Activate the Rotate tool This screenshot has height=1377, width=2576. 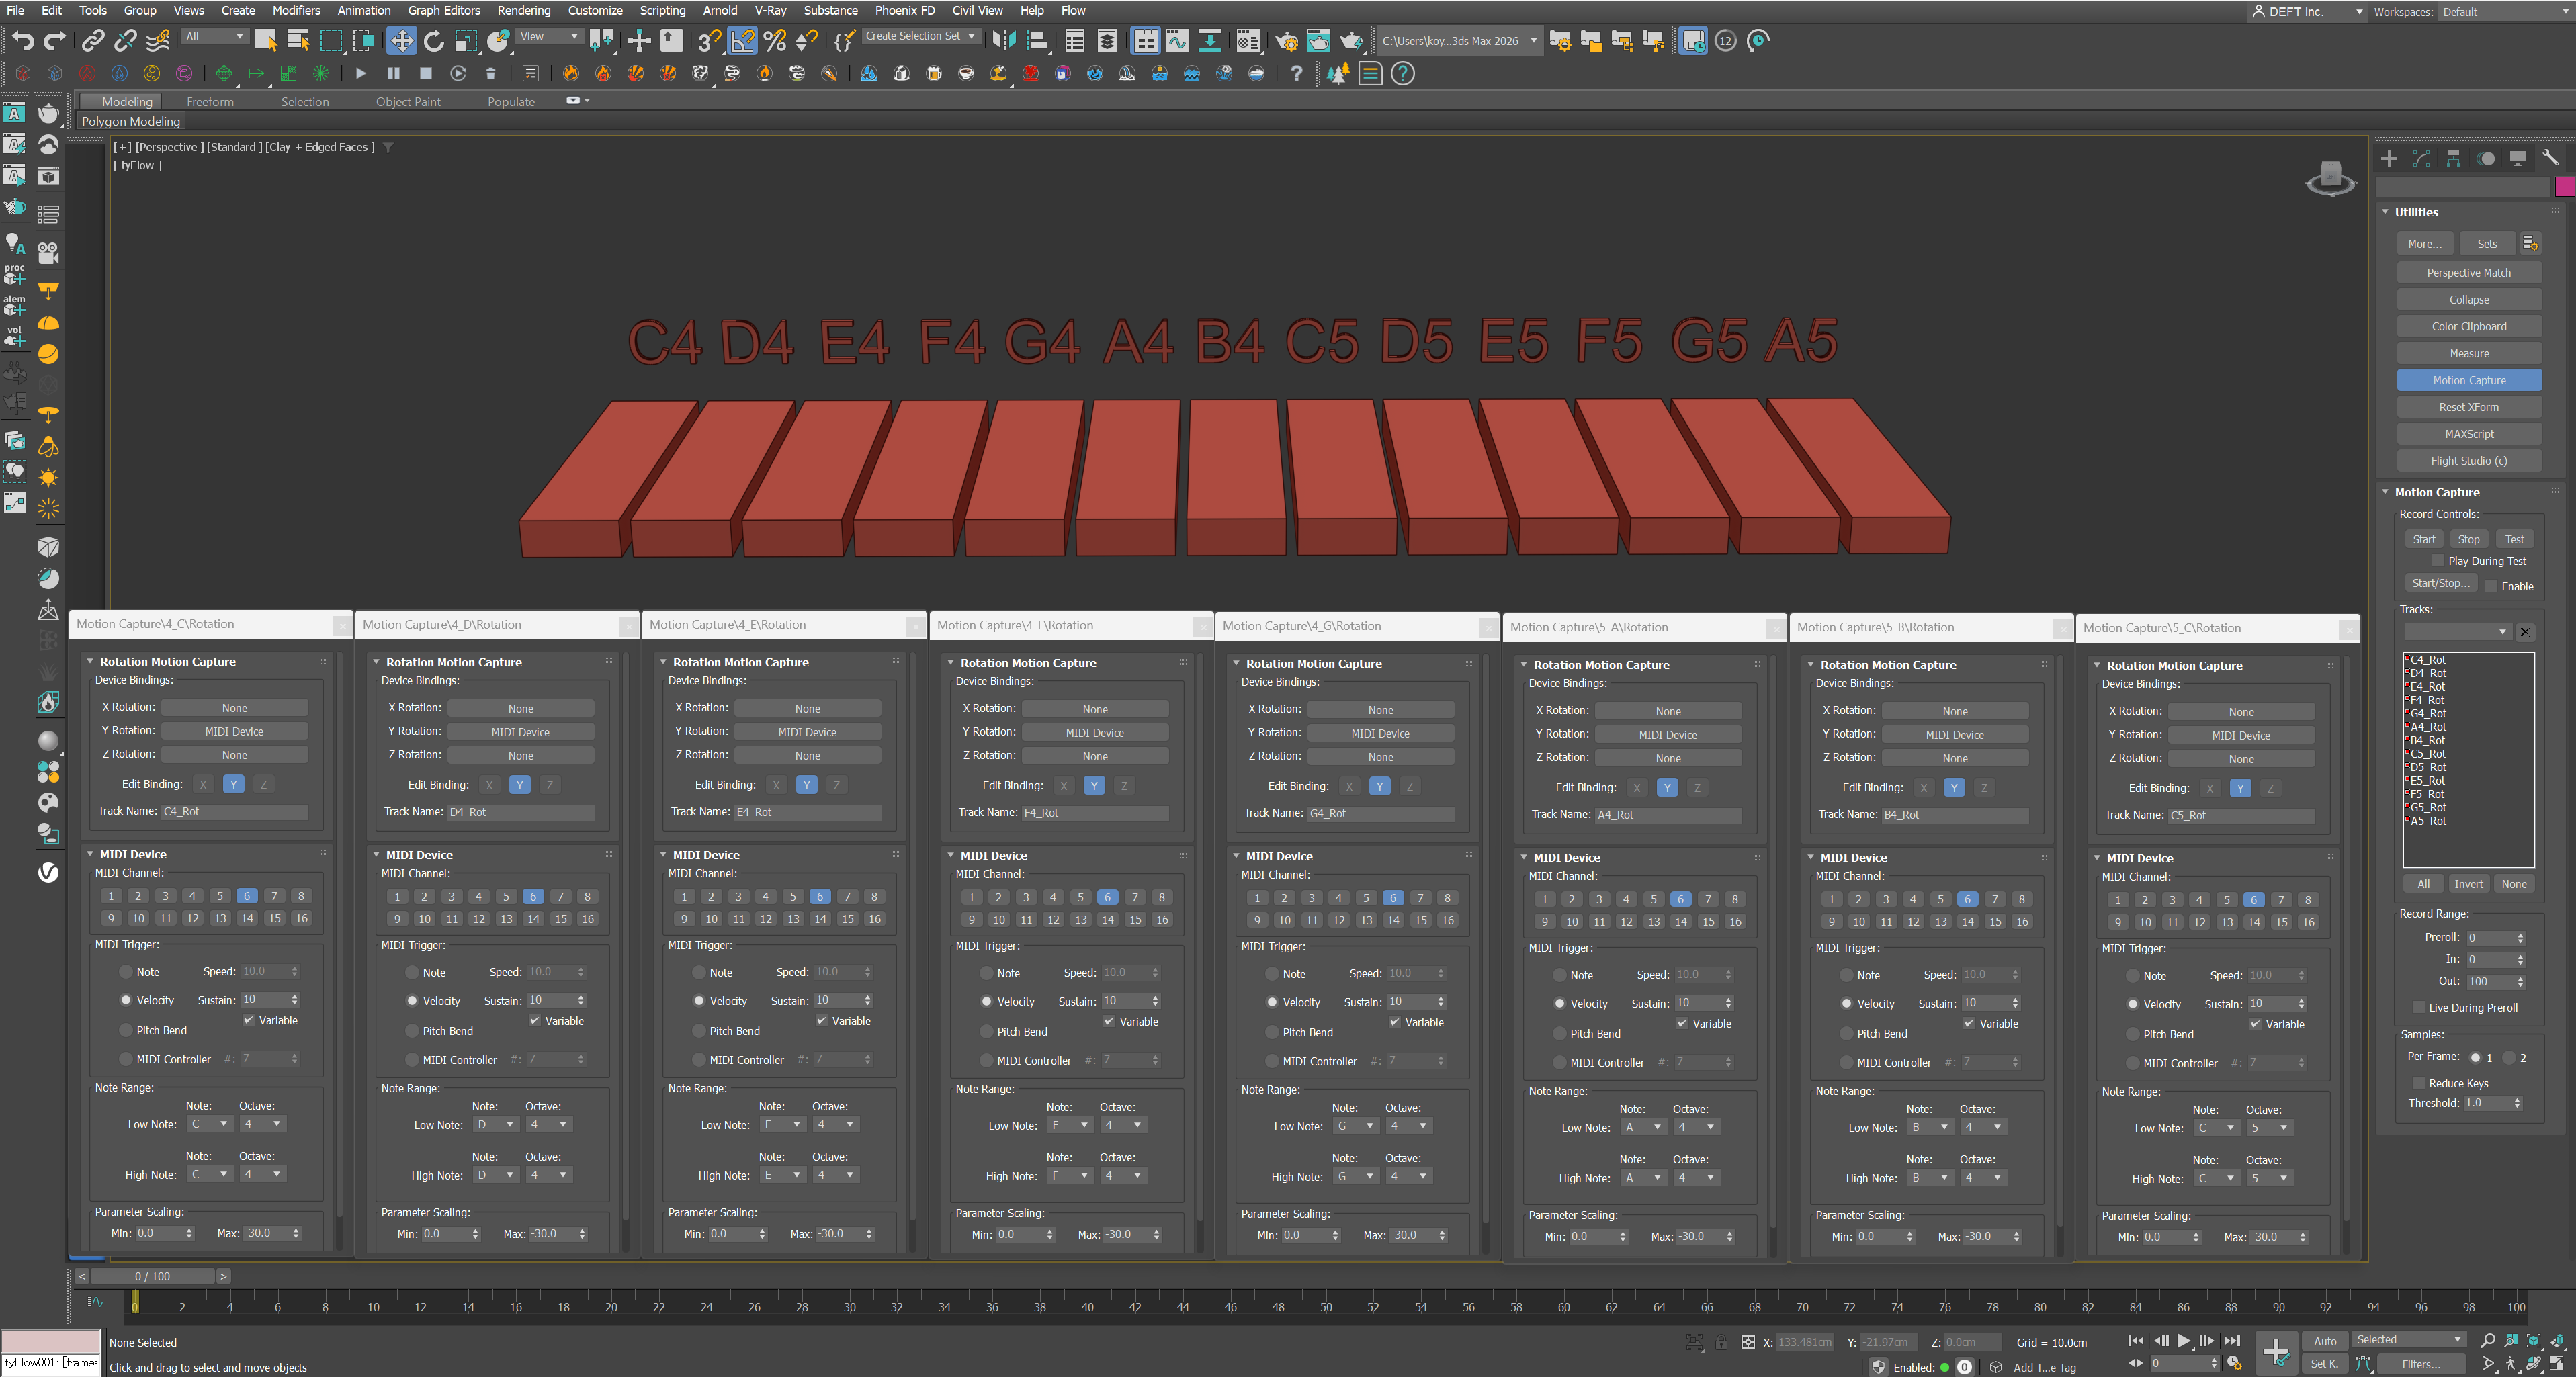pyautogui.click(x=433, y=41)
